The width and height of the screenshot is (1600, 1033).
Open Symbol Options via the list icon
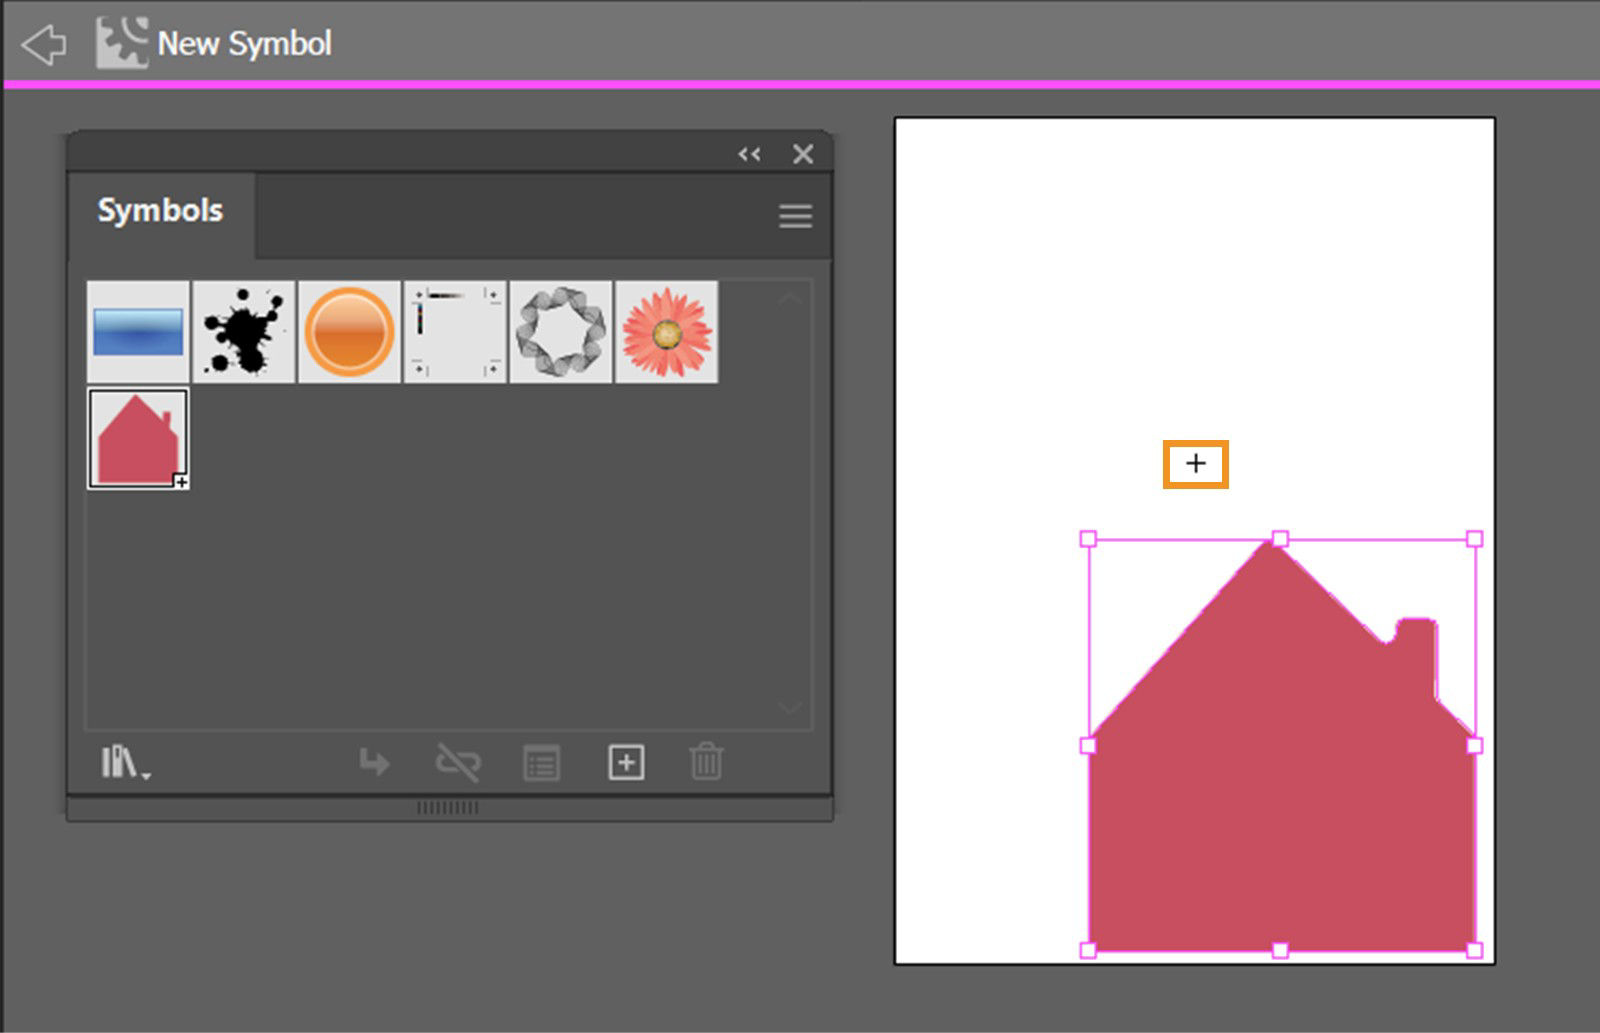(x=540, y=763)
